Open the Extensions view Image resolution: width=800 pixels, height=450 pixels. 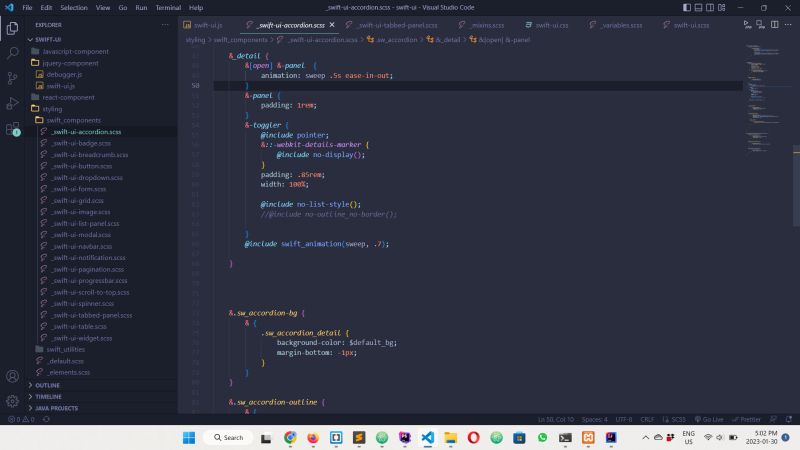12,129
